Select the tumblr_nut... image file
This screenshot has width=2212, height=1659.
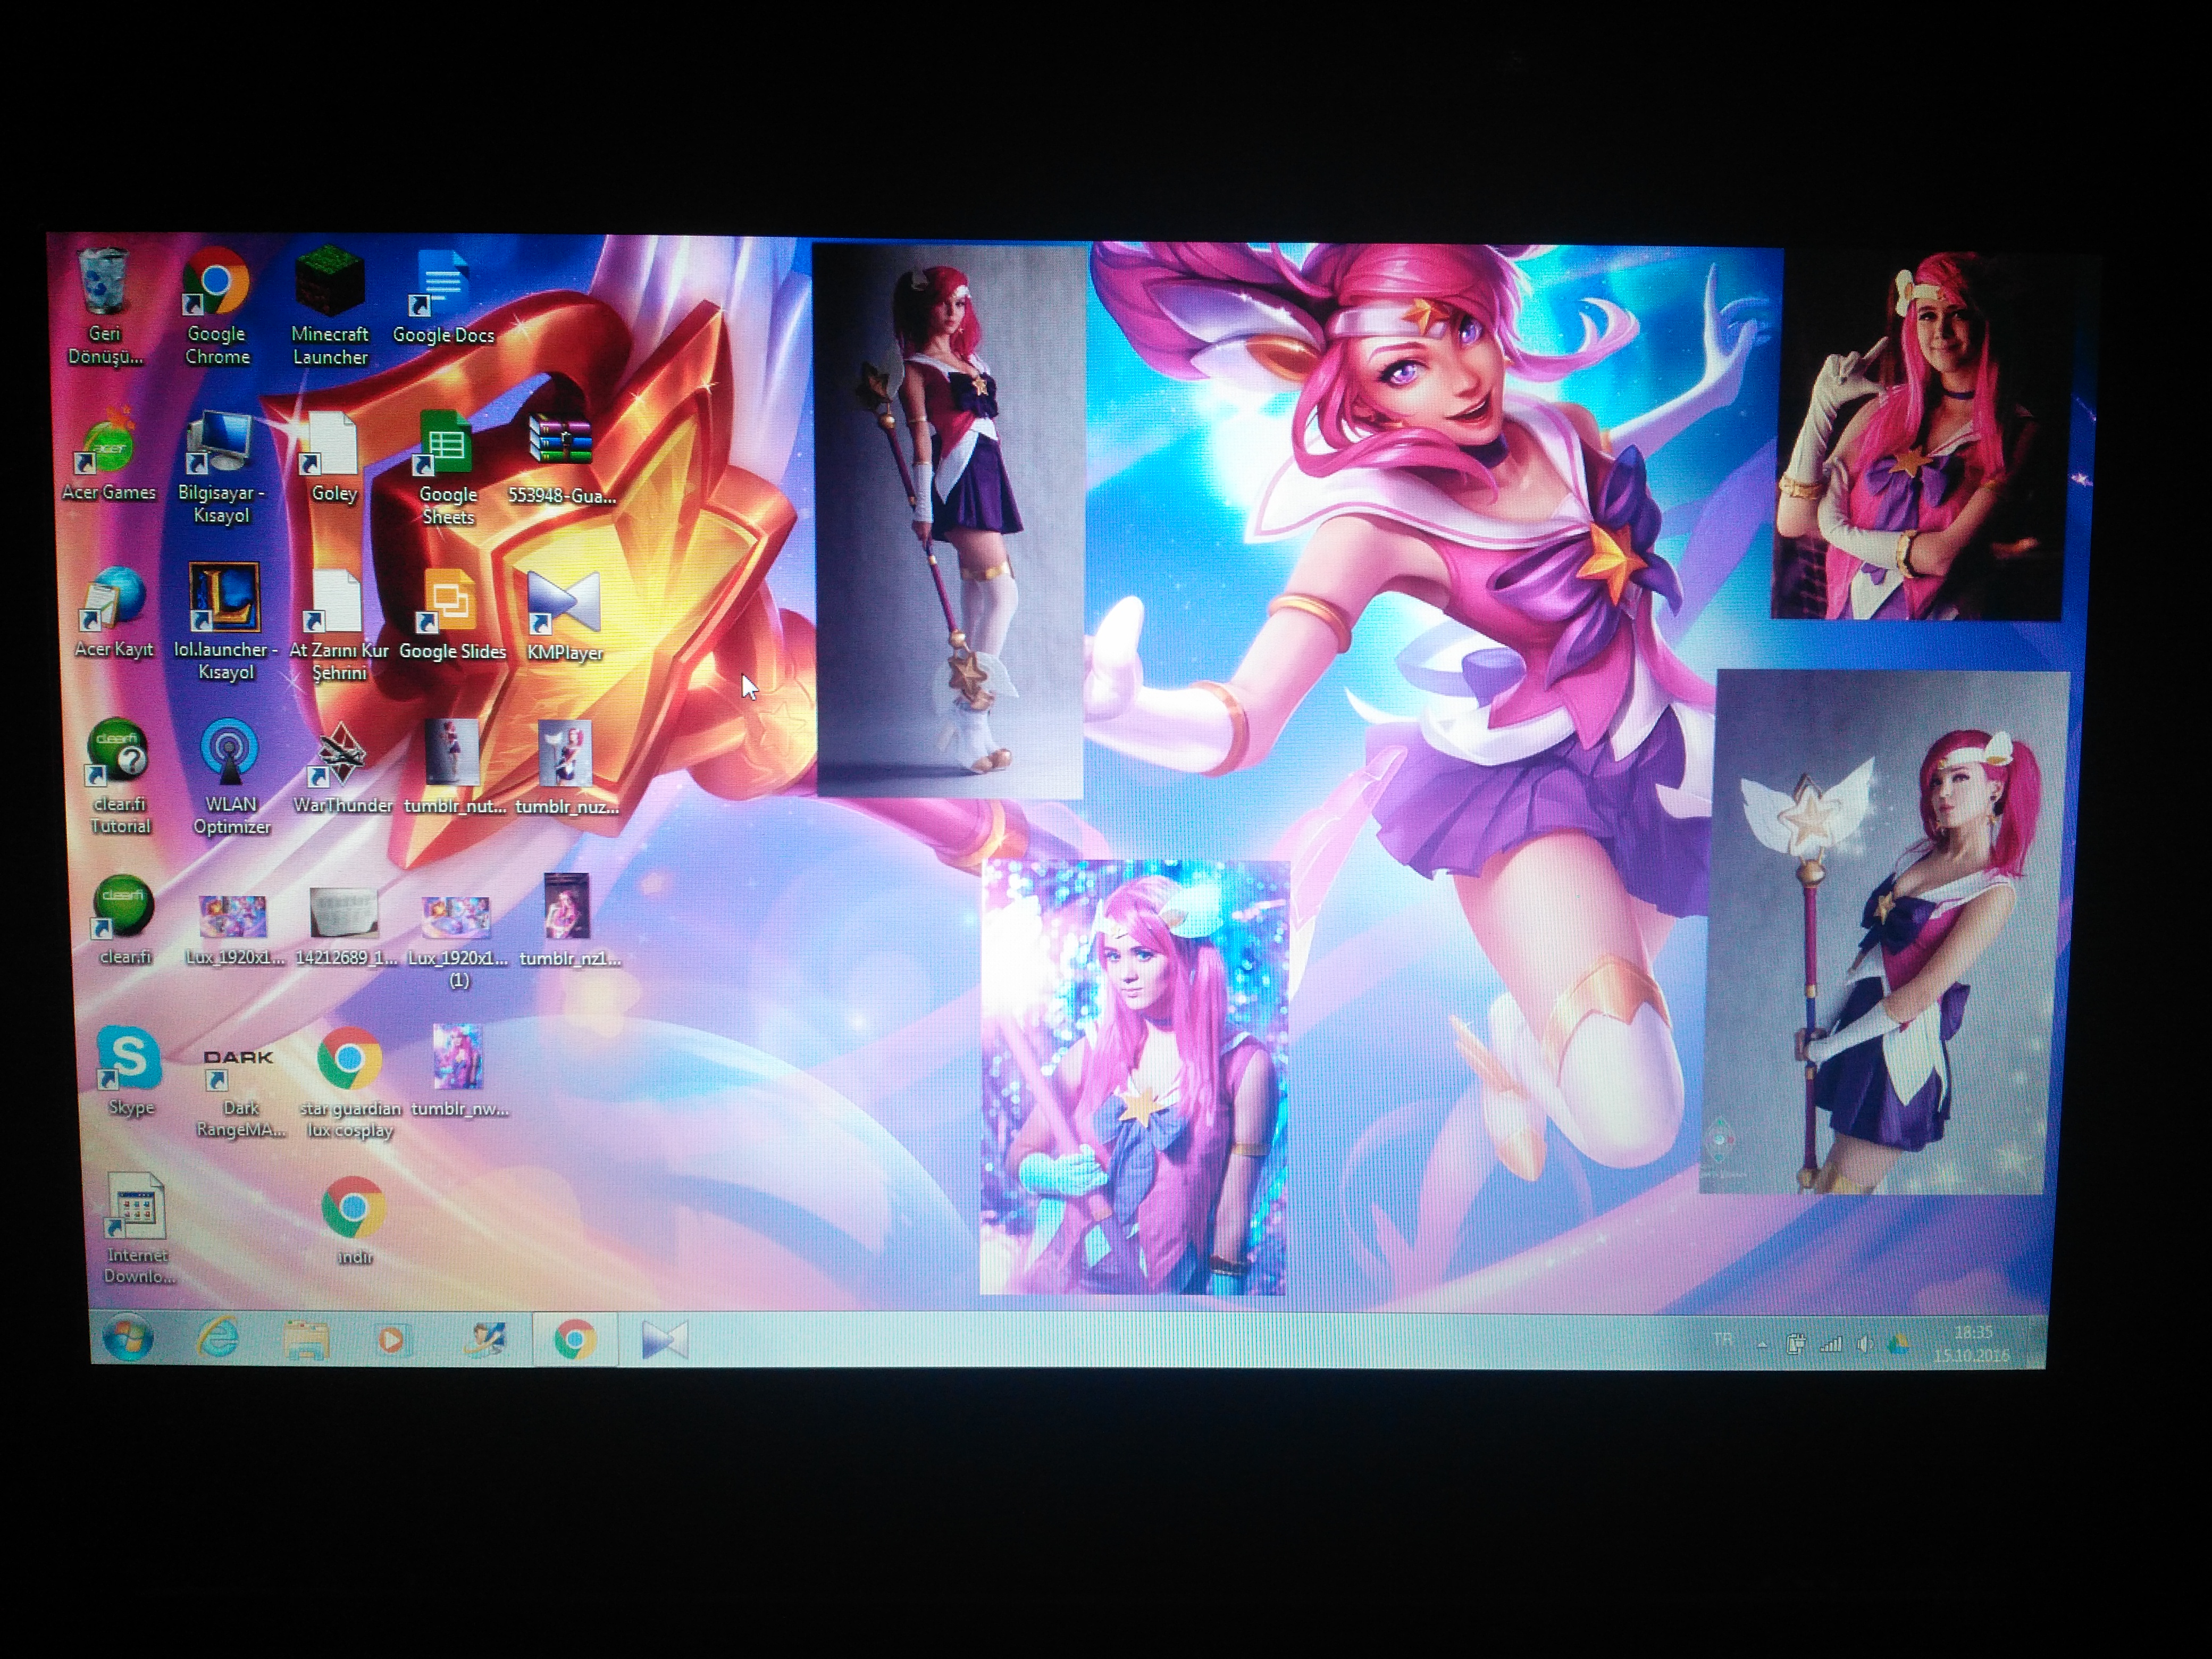point(455,768)
